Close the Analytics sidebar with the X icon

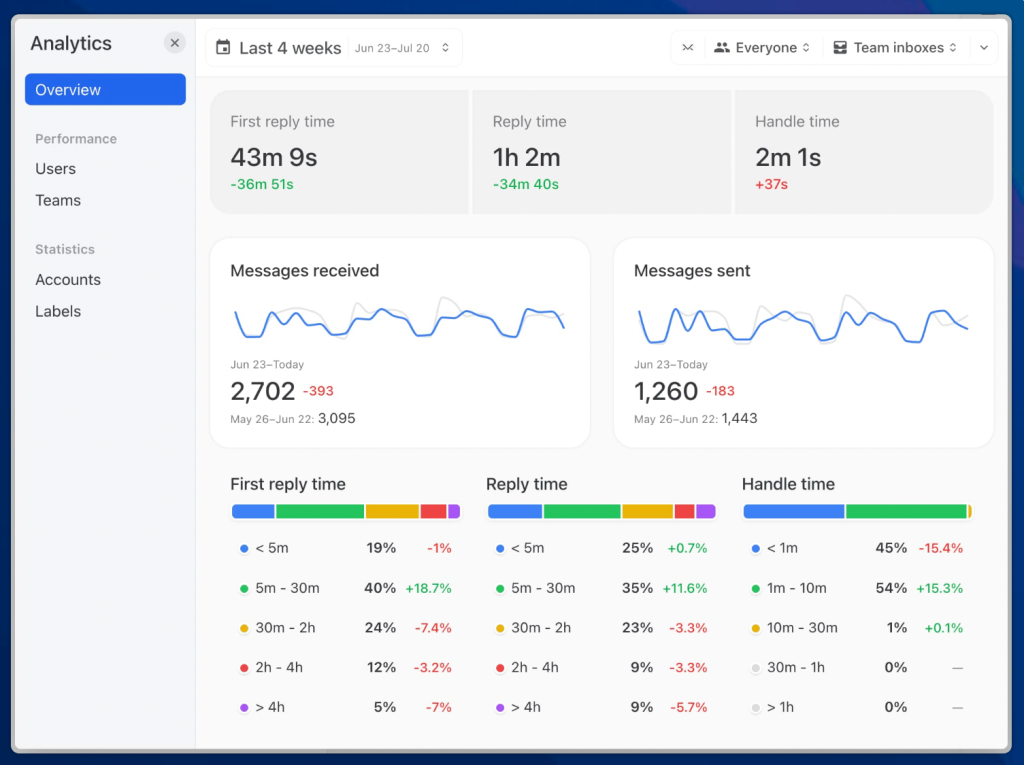point(175,43)
